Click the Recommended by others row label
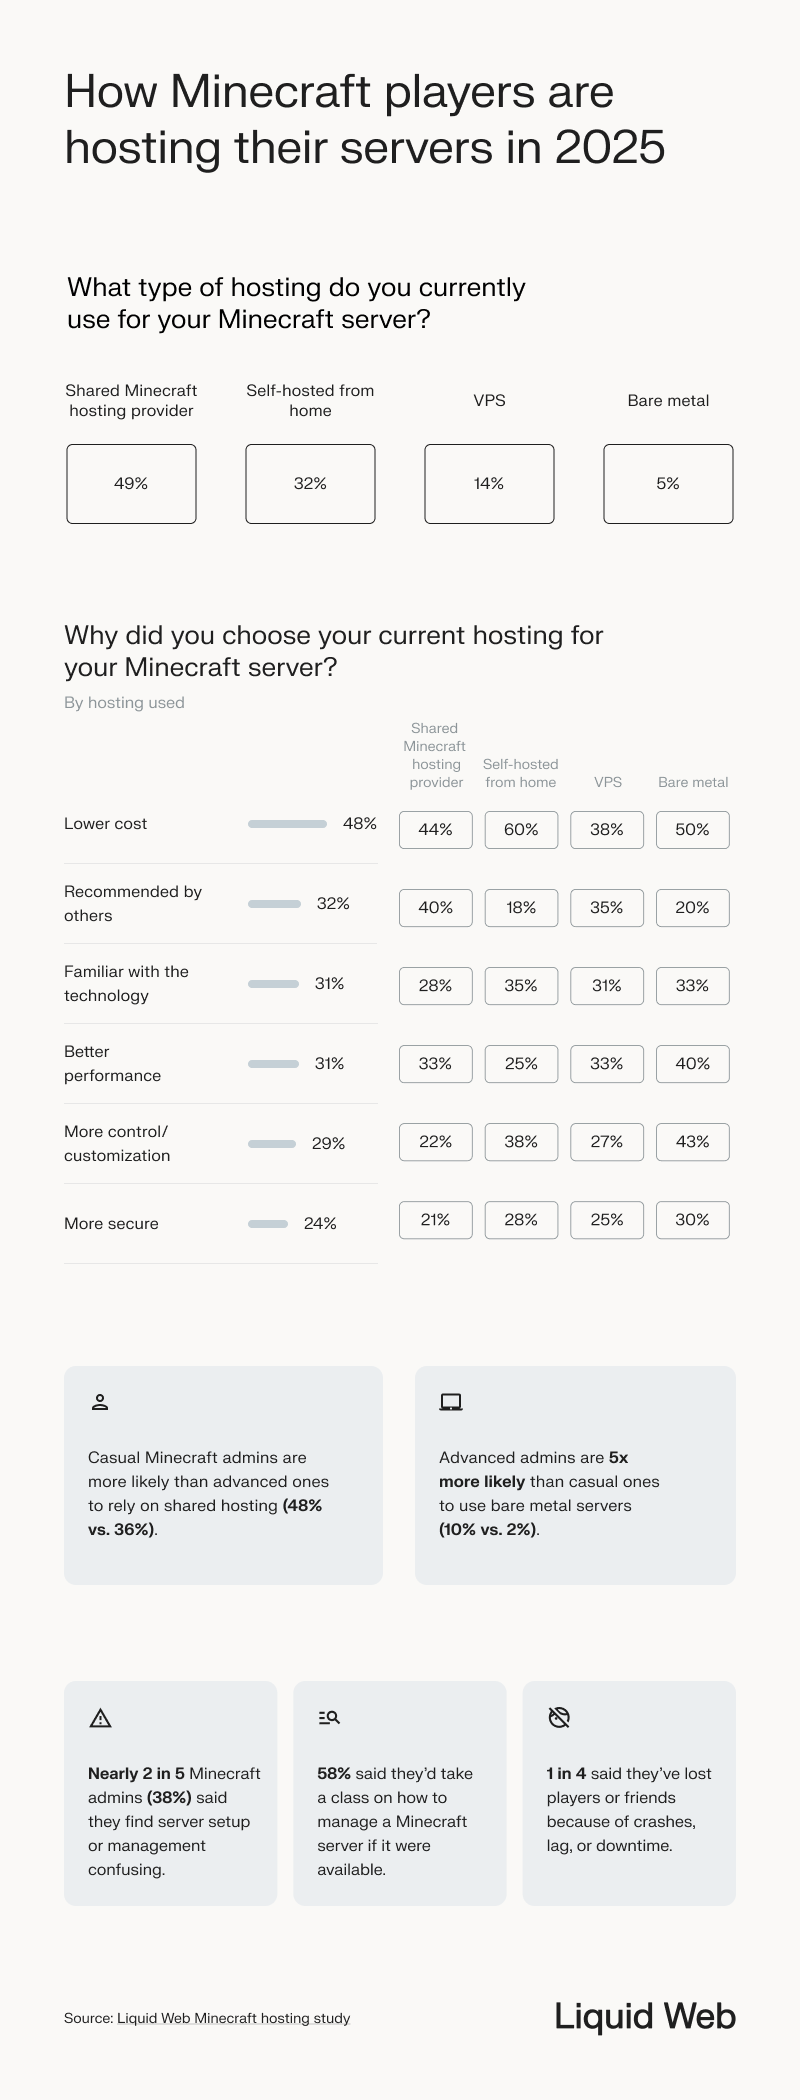The width and height of the screenshot is (800, 2100). (132, 903)
